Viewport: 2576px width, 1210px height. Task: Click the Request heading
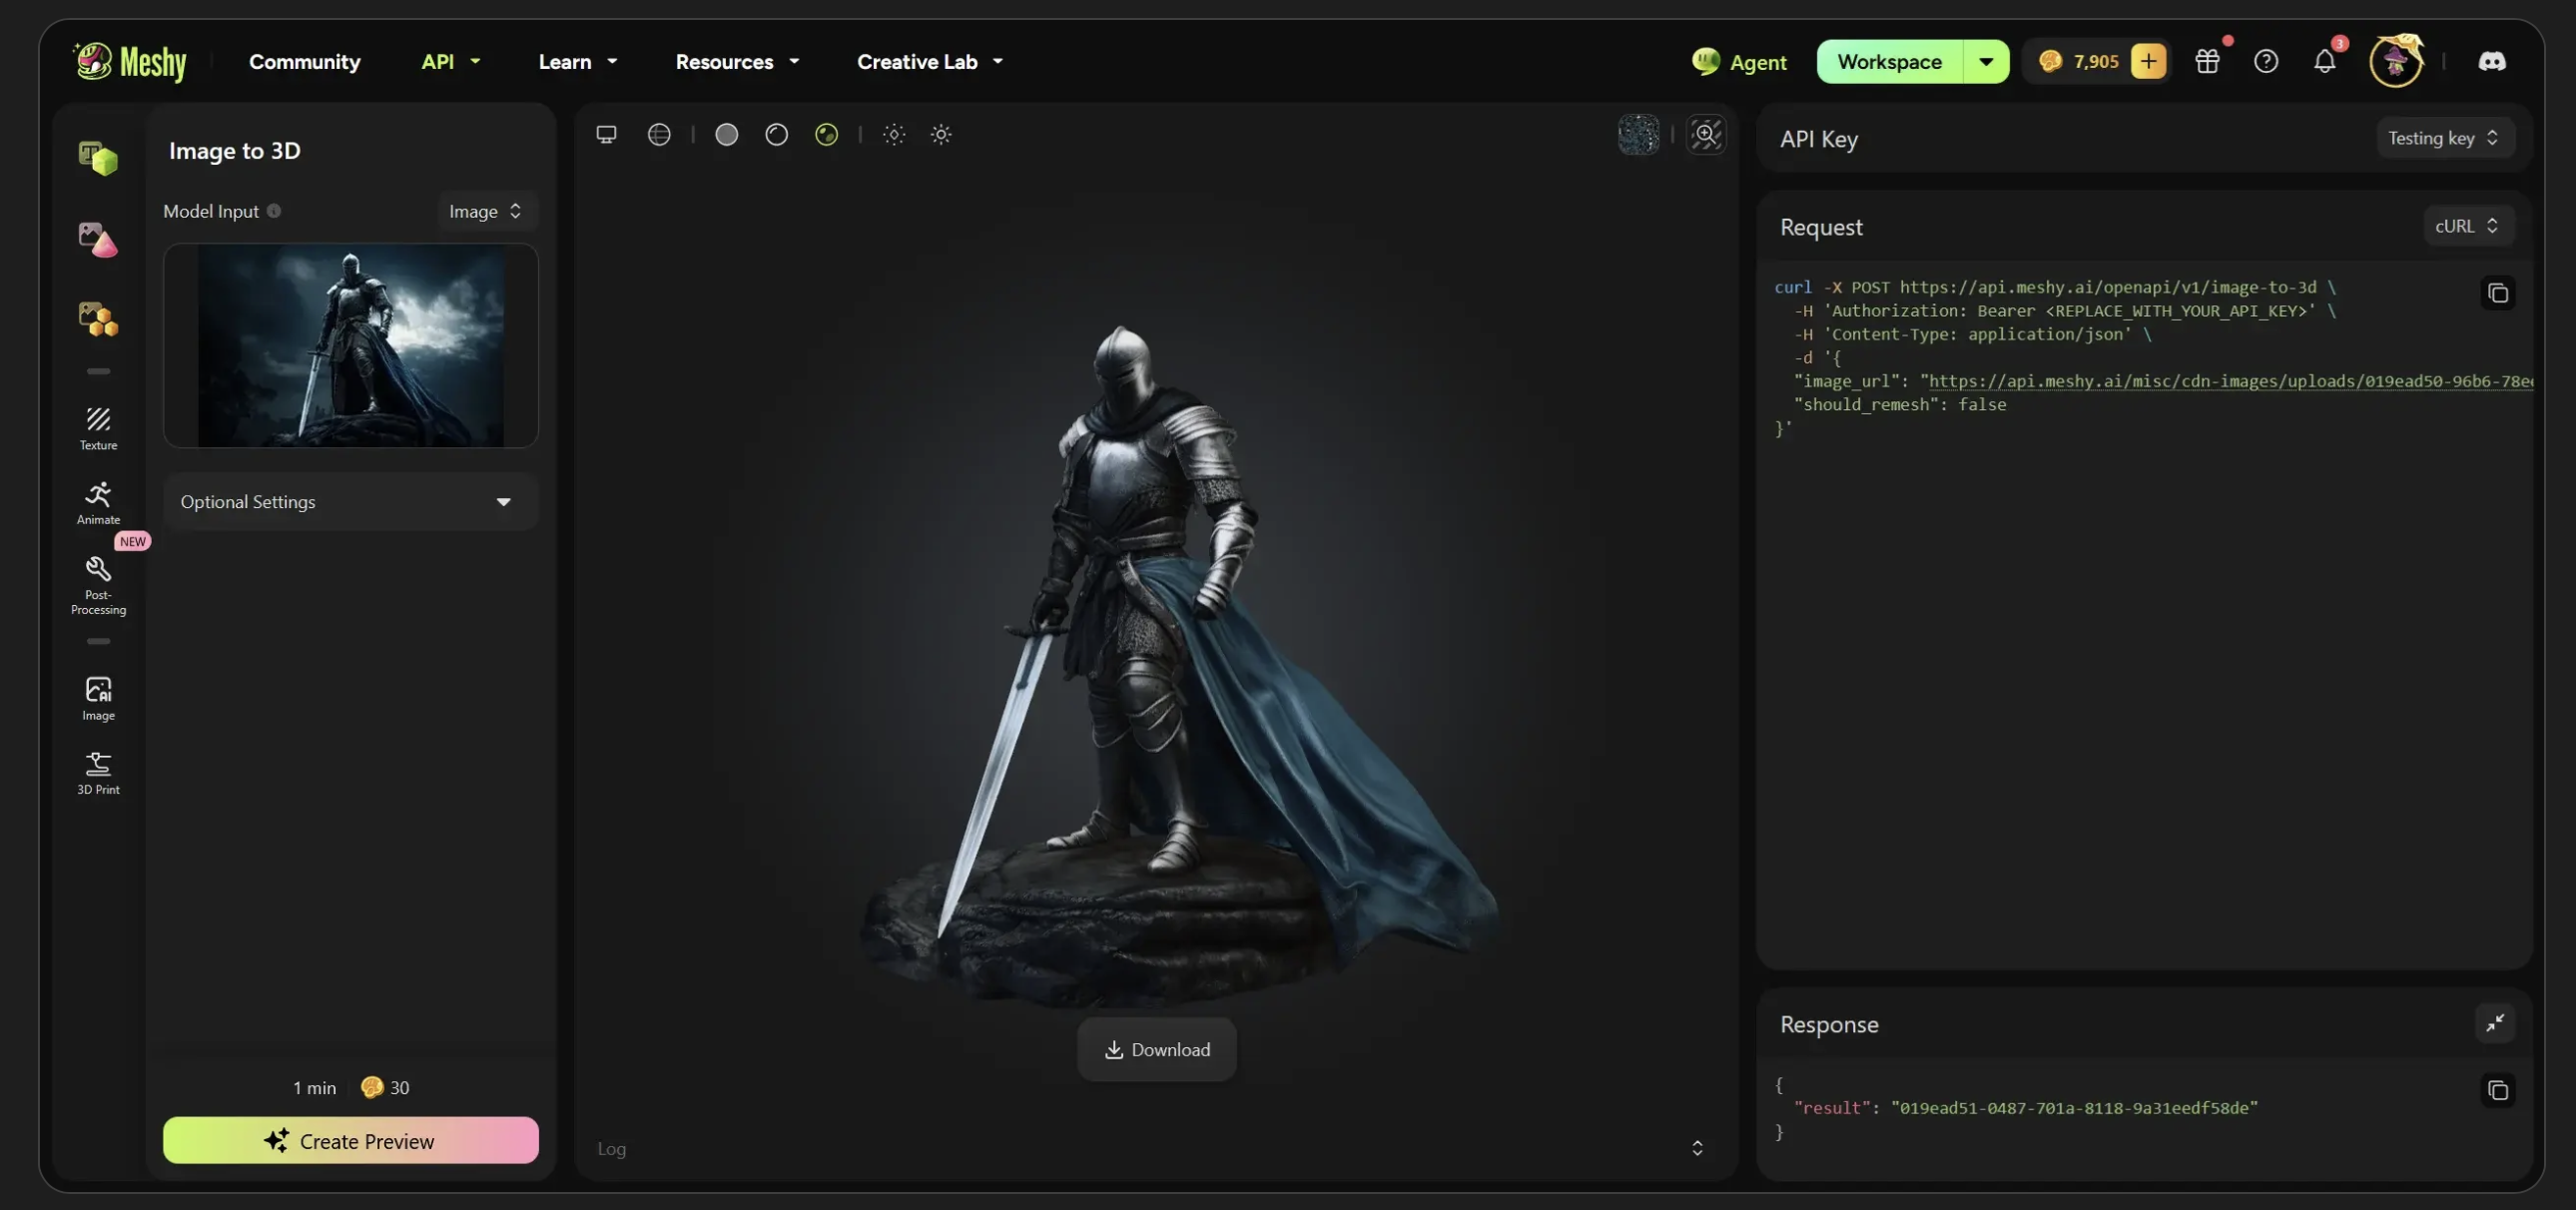pyautogui.click(x=1821, y=227)
